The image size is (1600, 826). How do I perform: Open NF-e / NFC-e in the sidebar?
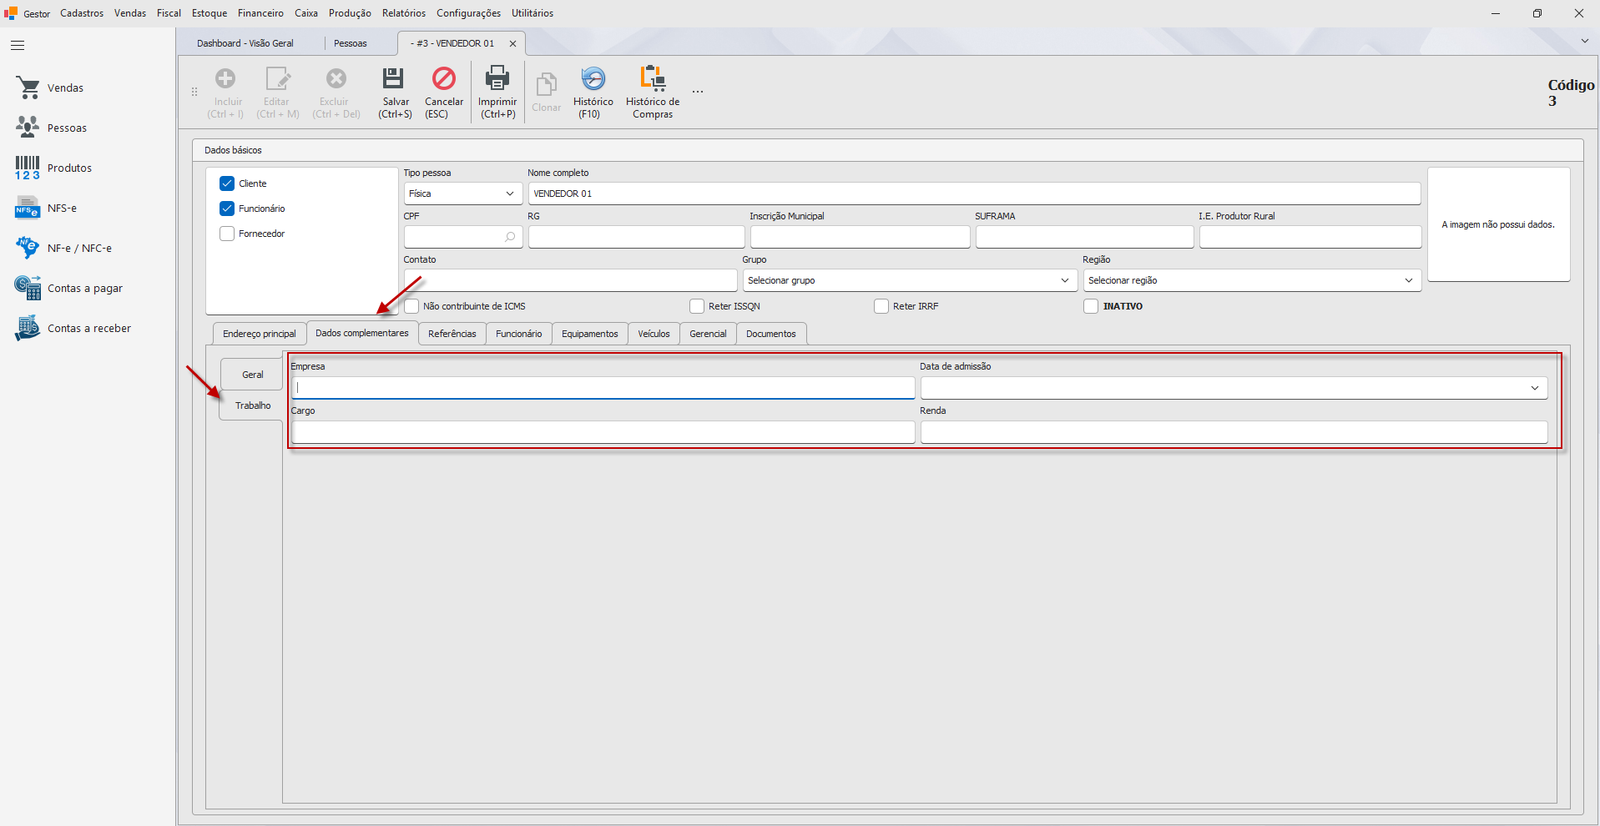(x=64, y=248)
